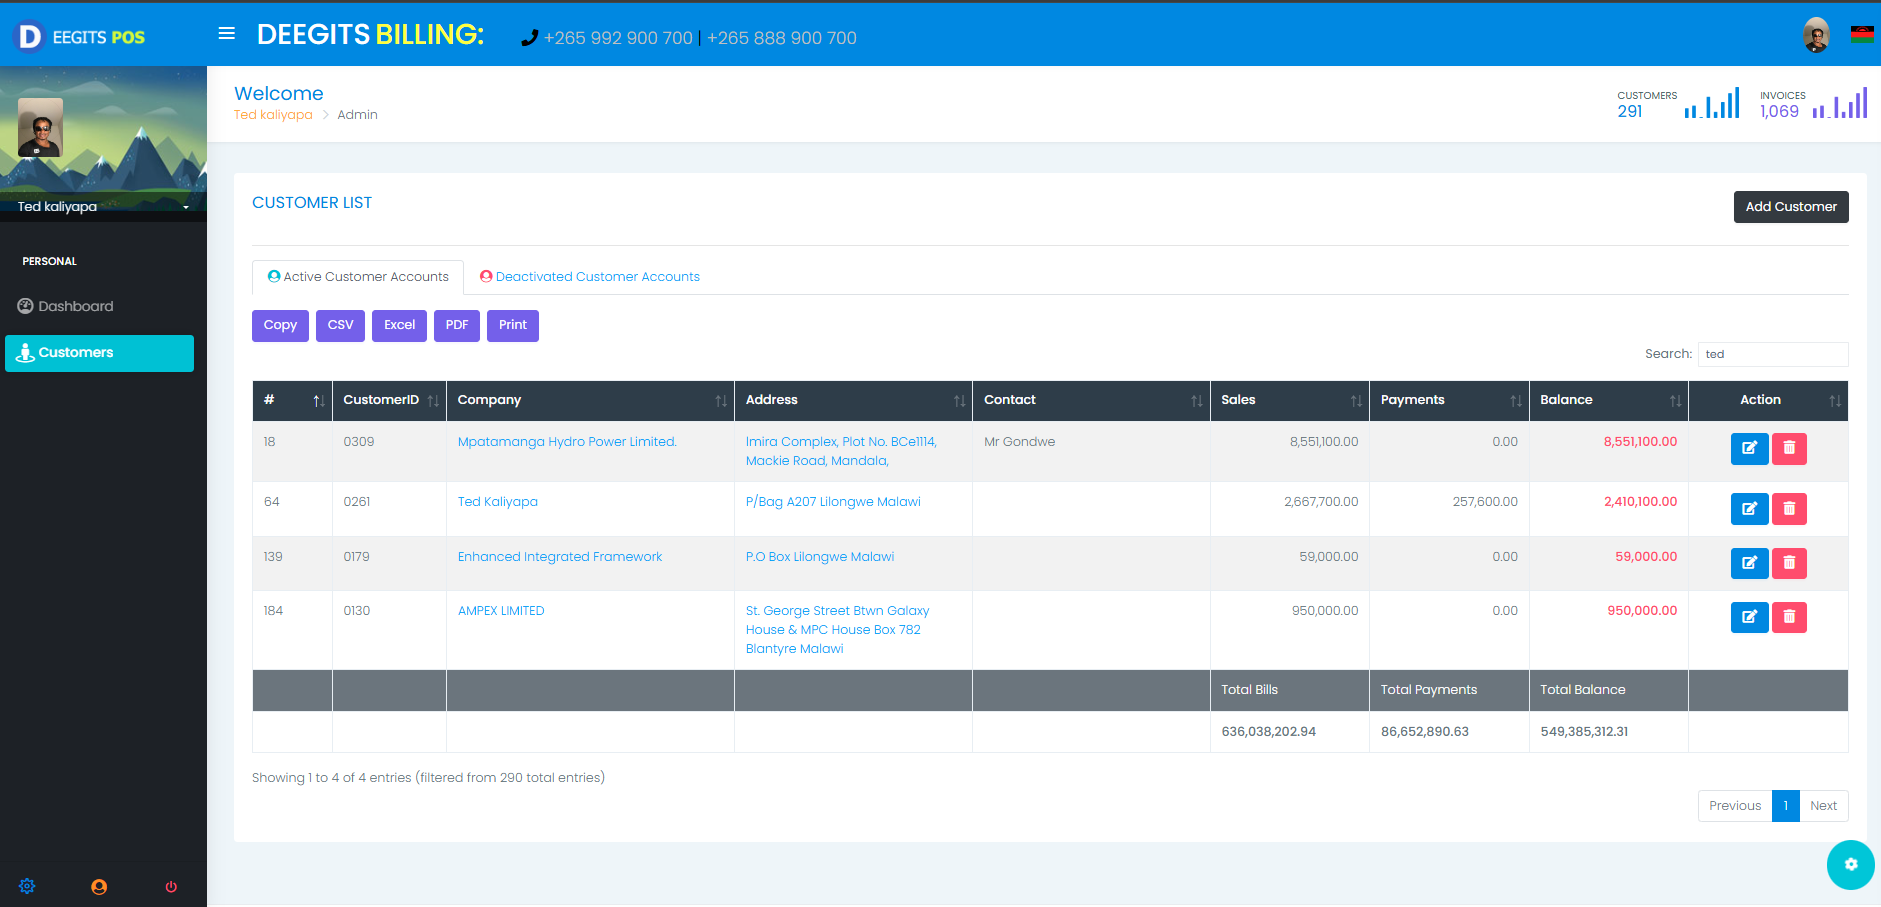Export table using the Excel button
Viewport: 1881px width, 907px height.
(x=399, y=326)
